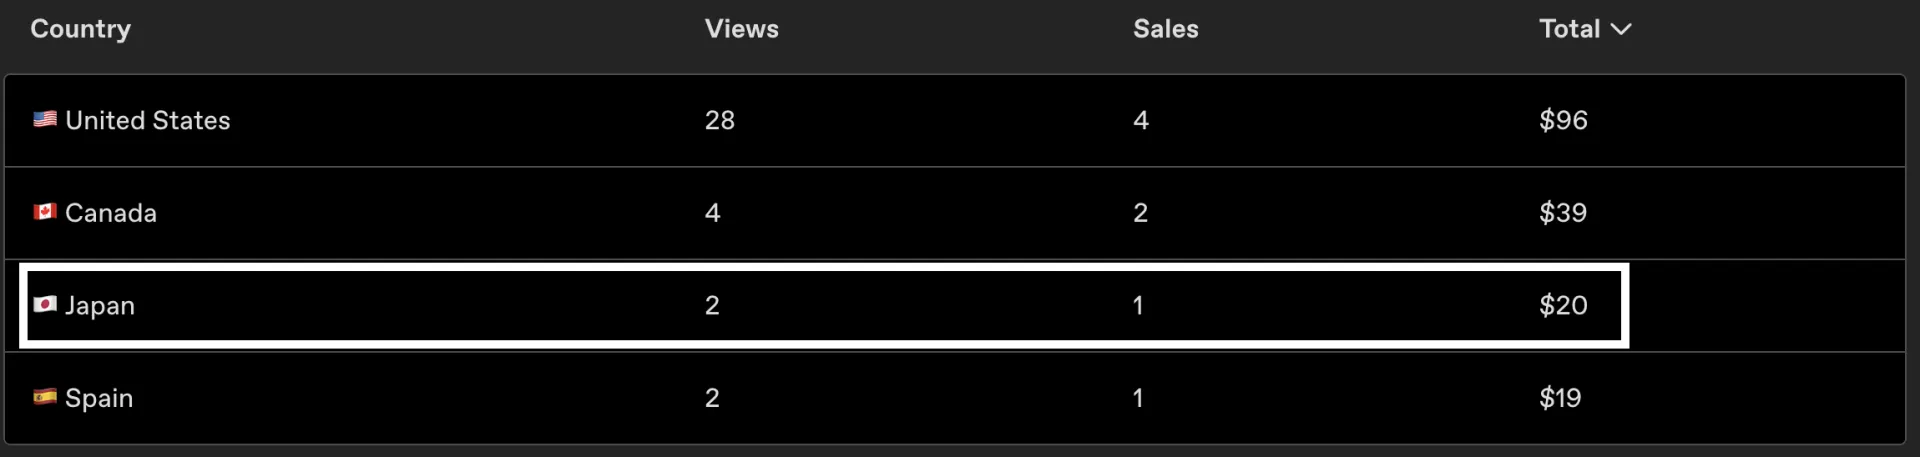Image resolution: width=1920 pixels, height=457 pixels.
Task: Sort table by Country header
Action: 80,29
